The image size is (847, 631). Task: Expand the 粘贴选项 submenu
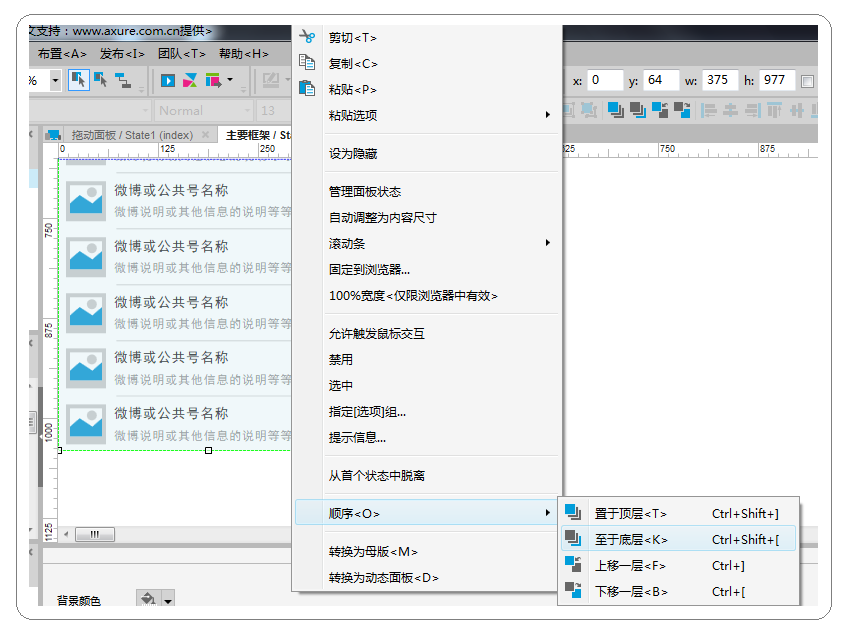[x=547, y=115]
